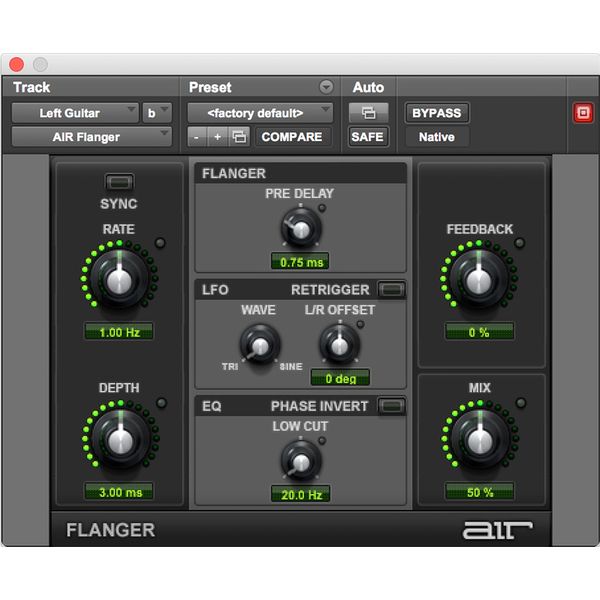Click the 0.75 ms pre delay field
The image size is (600, 600).
click(x=301, y=262)
